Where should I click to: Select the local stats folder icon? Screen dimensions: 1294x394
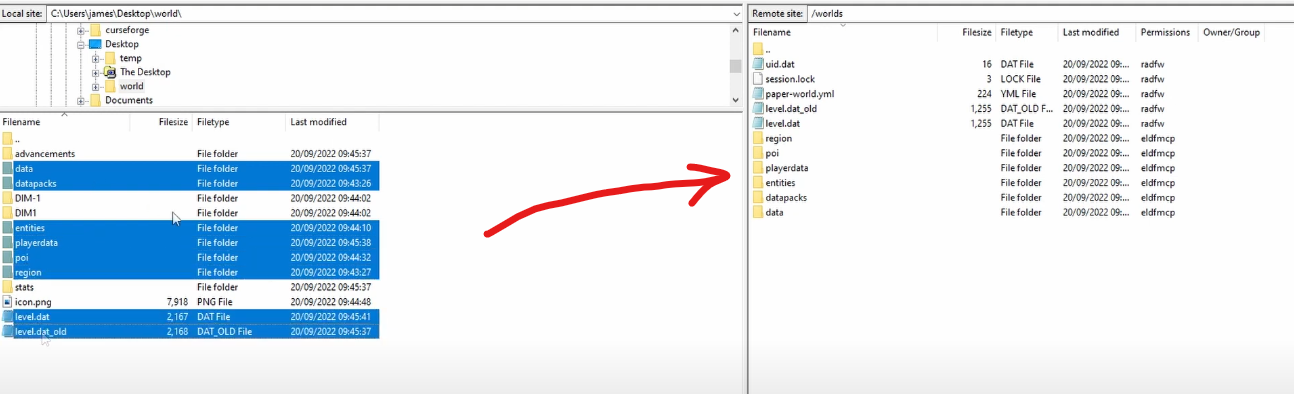[x=8, y=287]
